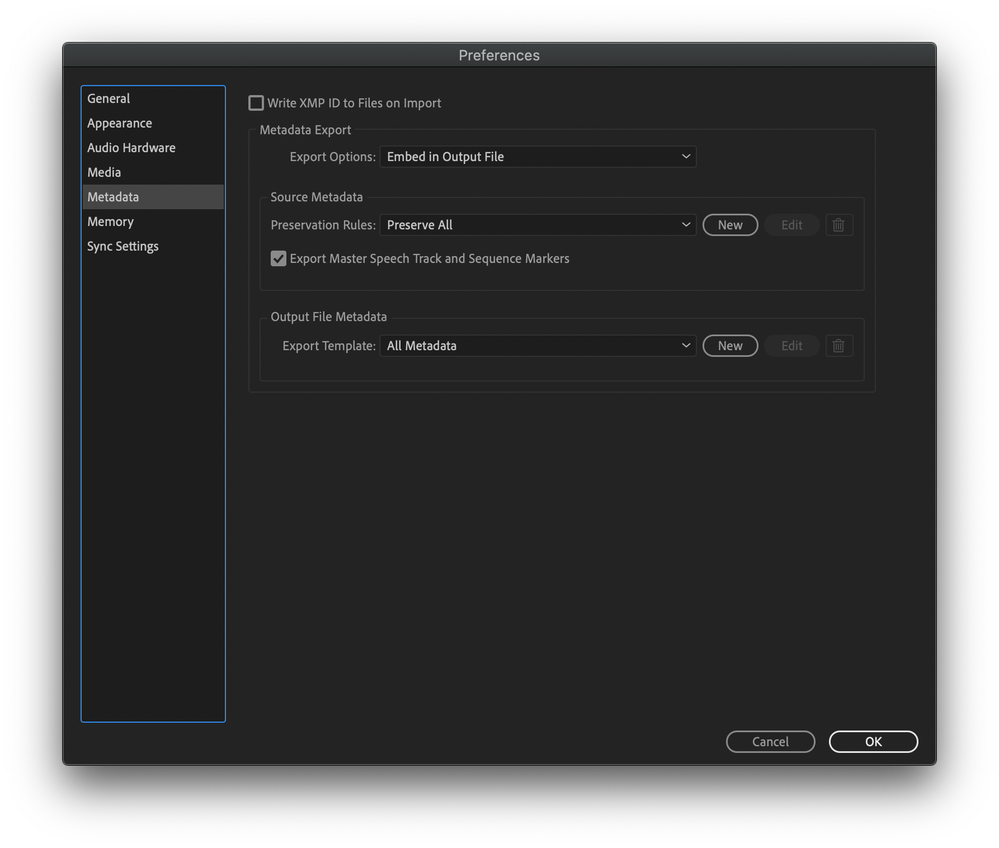Image resolution: width=999 pixels, height=848 pixels.
Task: Open the Export Template dropdown
Action: 538,346
